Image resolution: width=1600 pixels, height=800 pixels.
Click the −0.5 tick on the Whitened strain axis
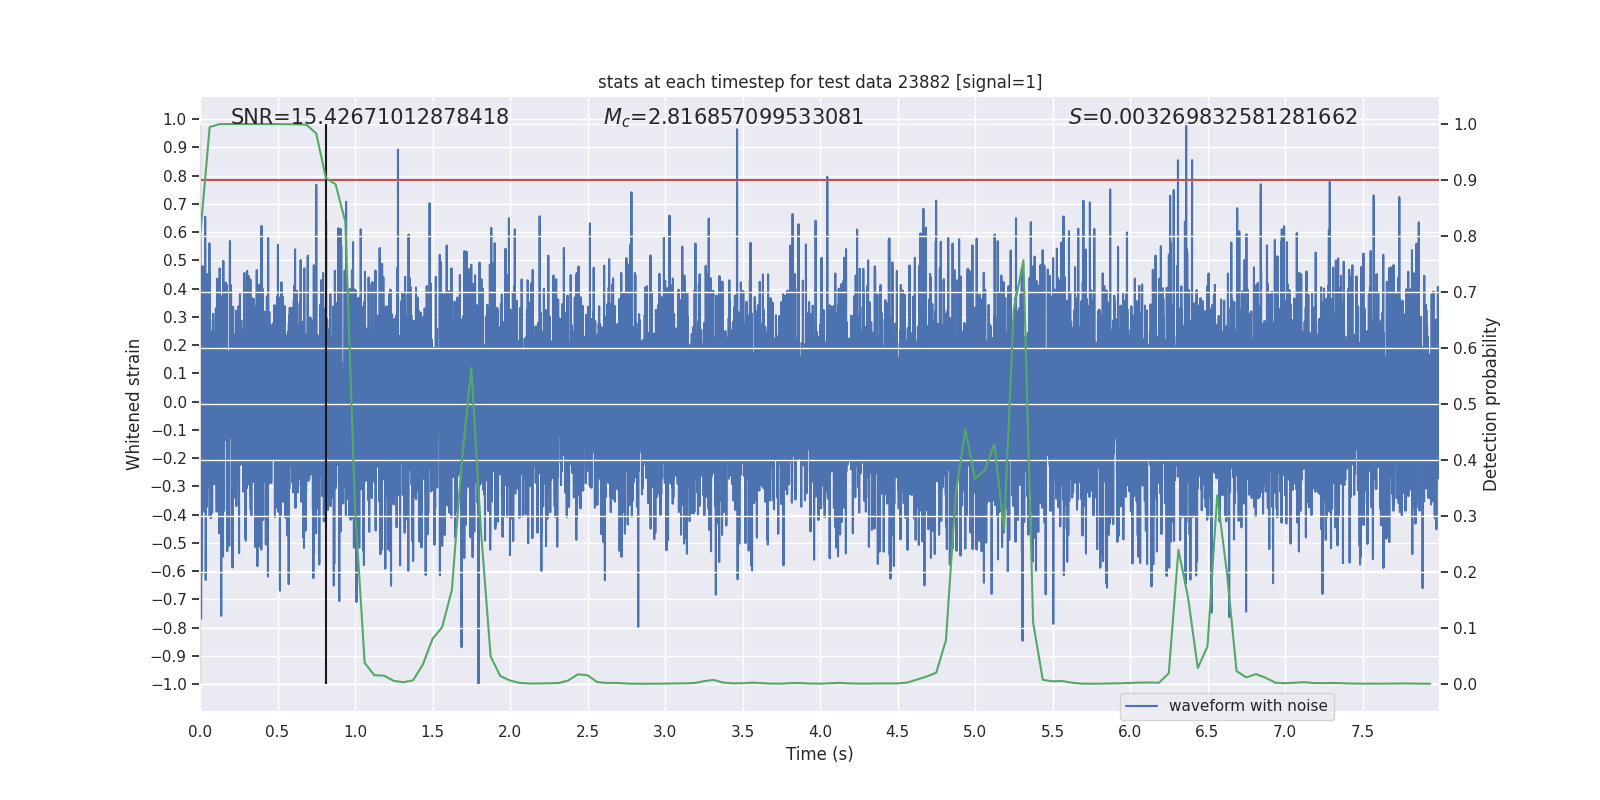point(169,543)
